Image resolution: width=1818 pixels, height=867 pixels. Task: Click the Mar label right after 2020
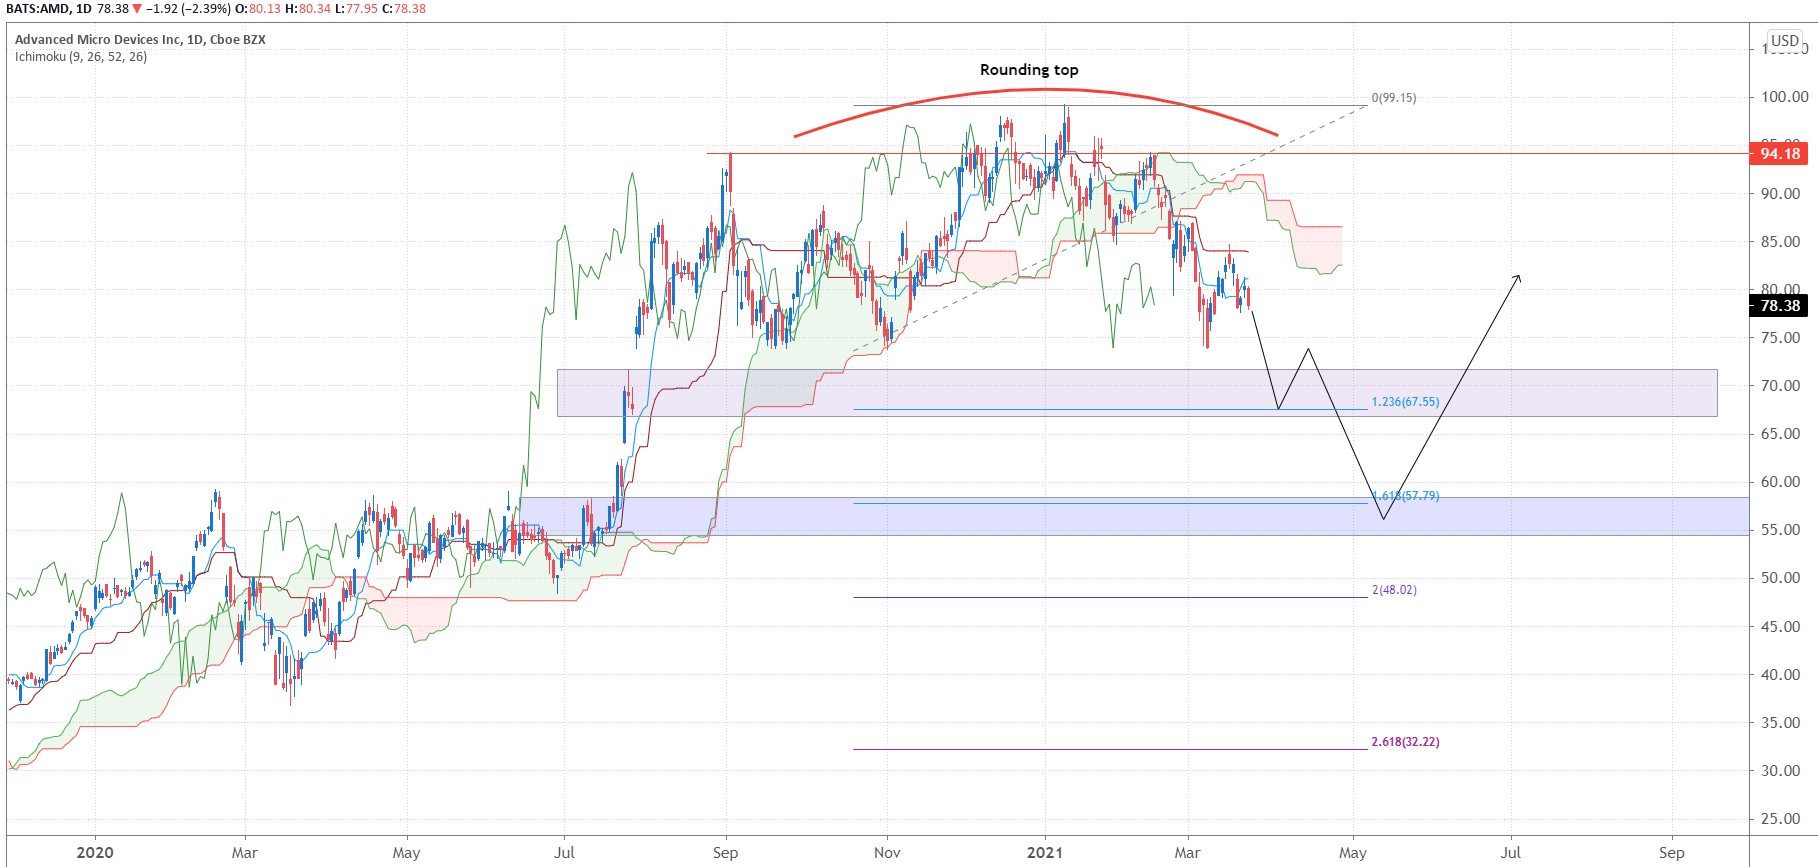tap(245, 853)
